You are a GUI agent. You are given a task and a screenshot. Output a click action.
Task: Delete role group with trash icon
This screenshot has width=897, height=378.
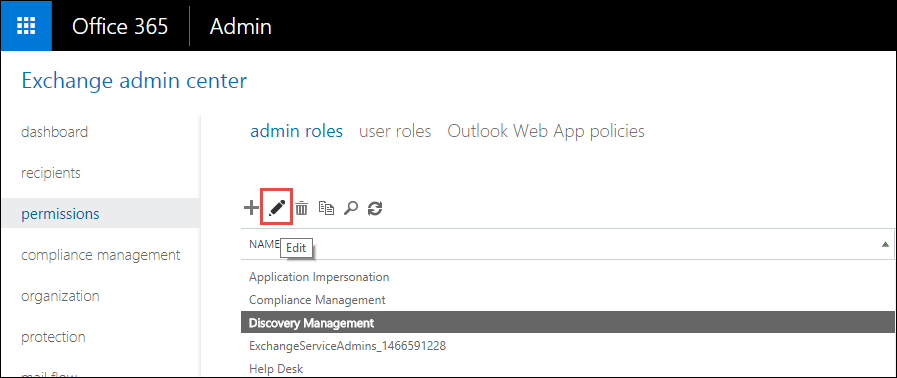click(x=301, y=208)
